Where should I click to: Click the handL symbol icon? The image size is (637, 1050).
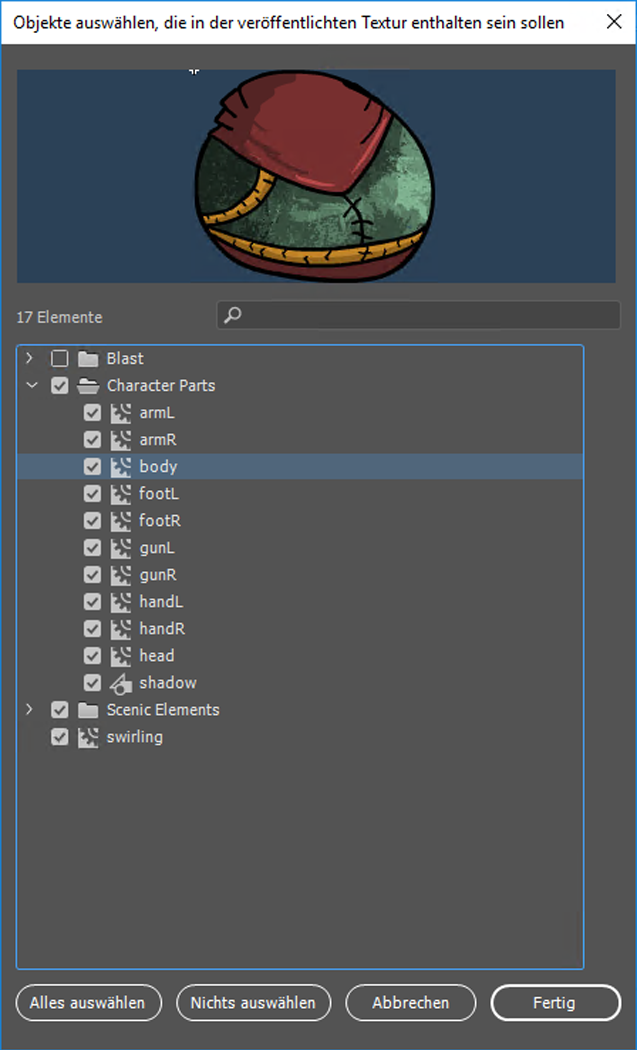click(x=121, y=601)
